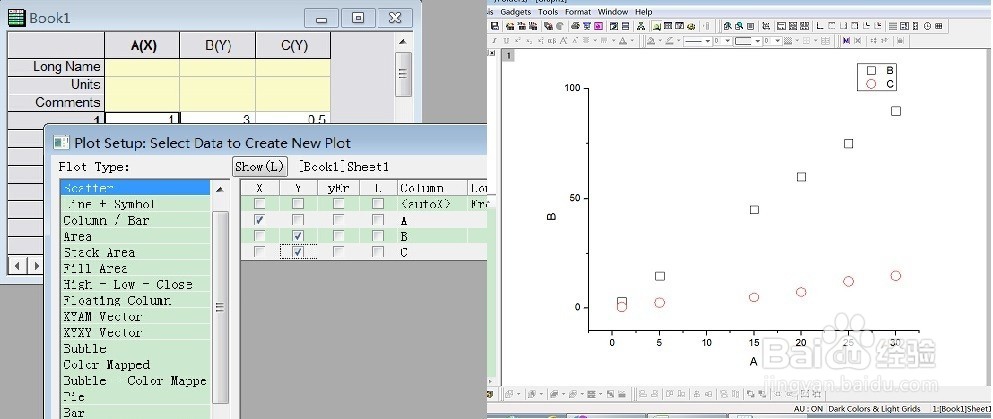Open the Tools menu

pyautogui.click(x=548, y=11)
